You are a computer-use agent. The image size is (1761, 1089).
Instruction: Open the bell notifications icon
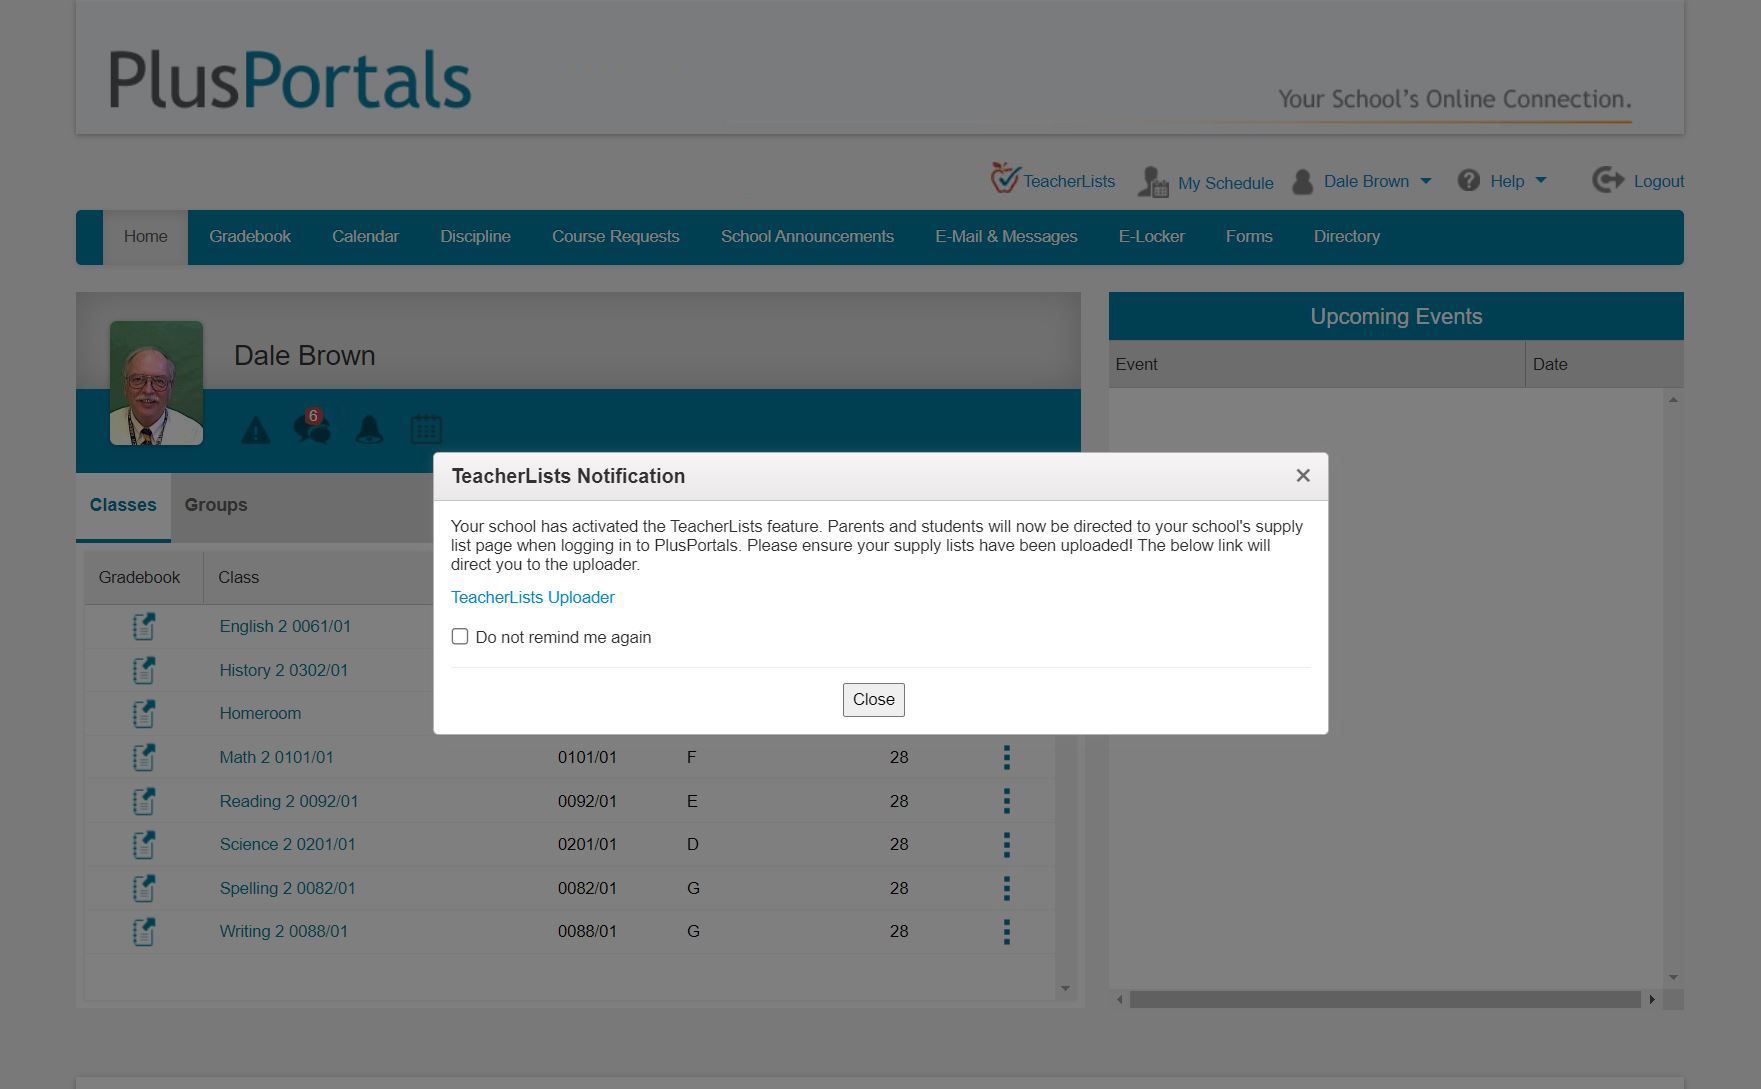coord(369,429)
